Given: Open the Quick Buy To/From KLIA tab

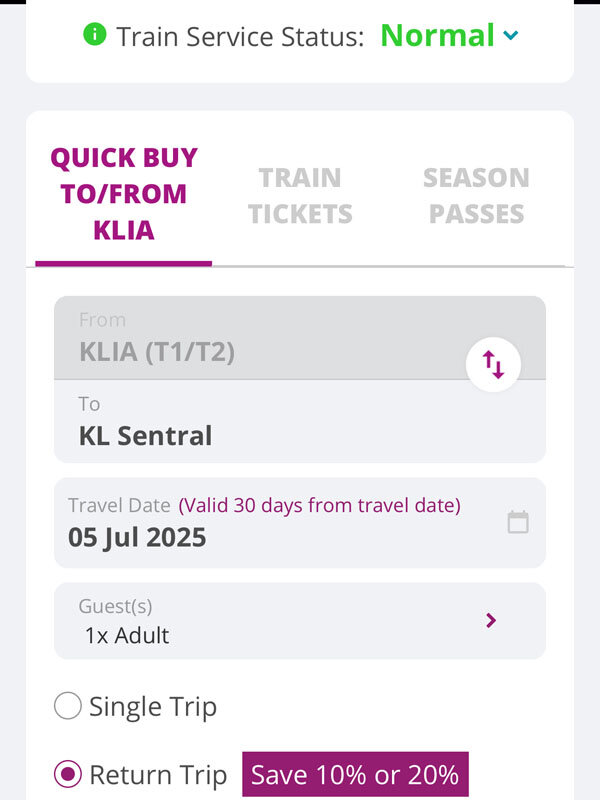Looking at the screenshot, I should (x=124, y=194).
